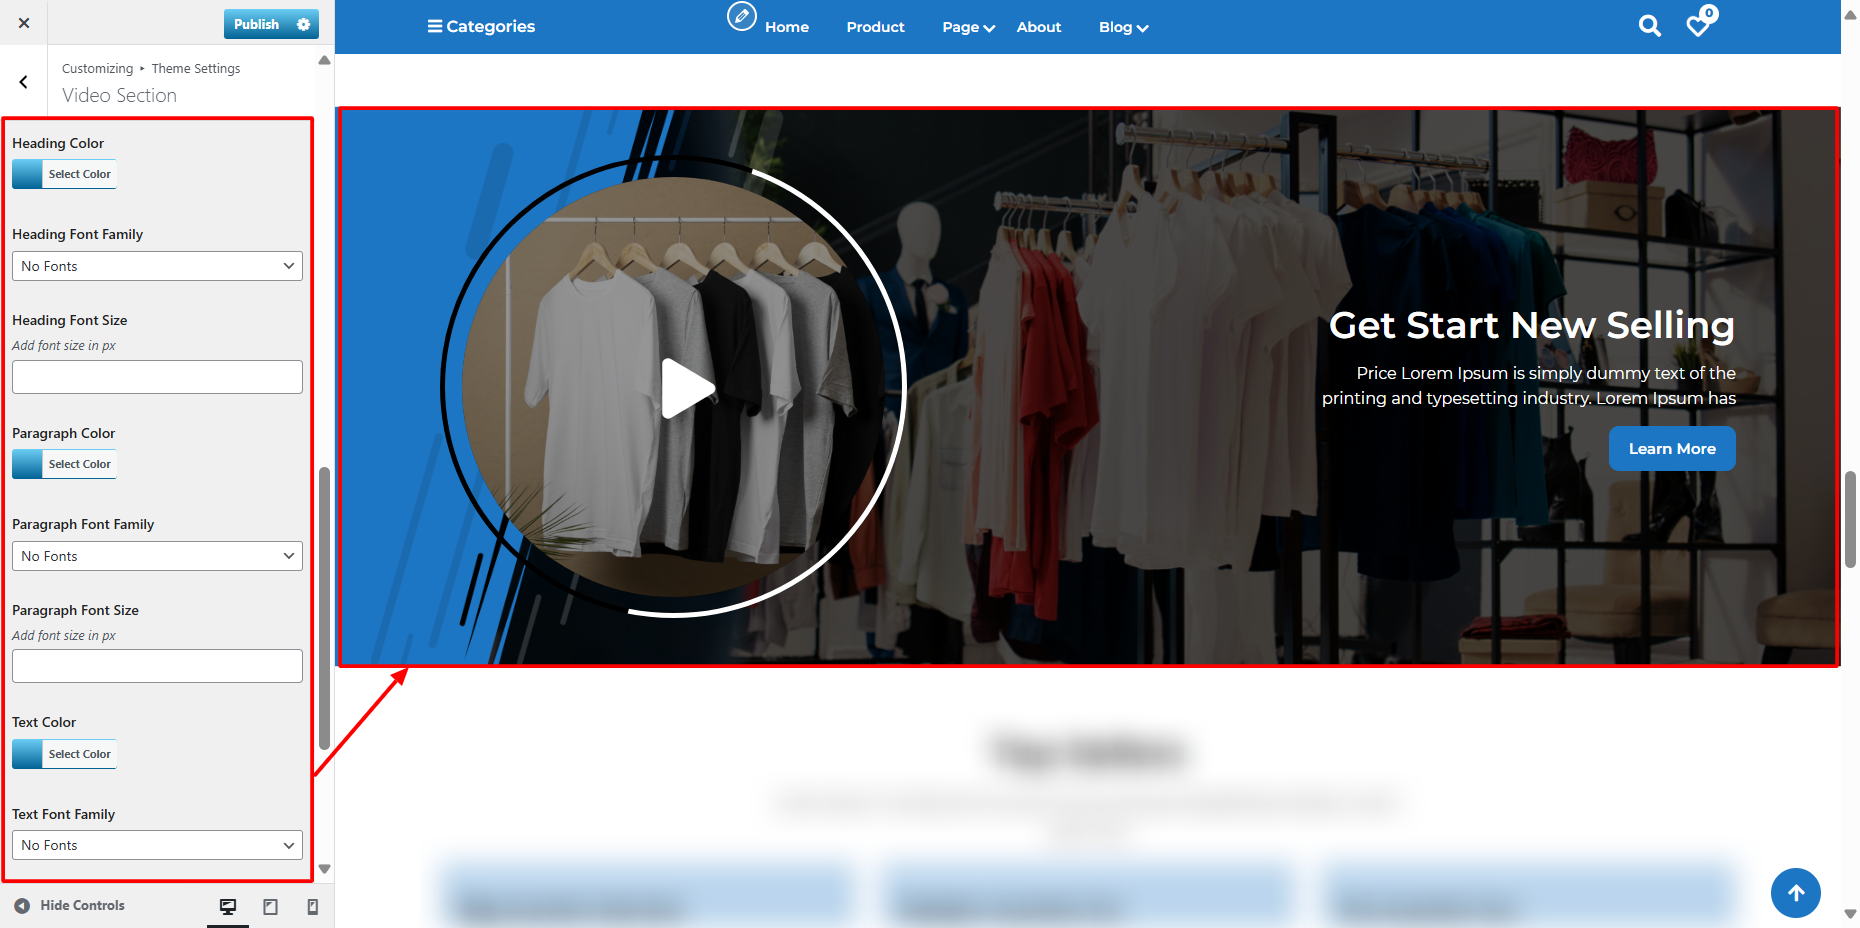The height and width of the screenshot is (928, 1860).
Task: Switch to desktop preview mode
Action: click(228, 906)
